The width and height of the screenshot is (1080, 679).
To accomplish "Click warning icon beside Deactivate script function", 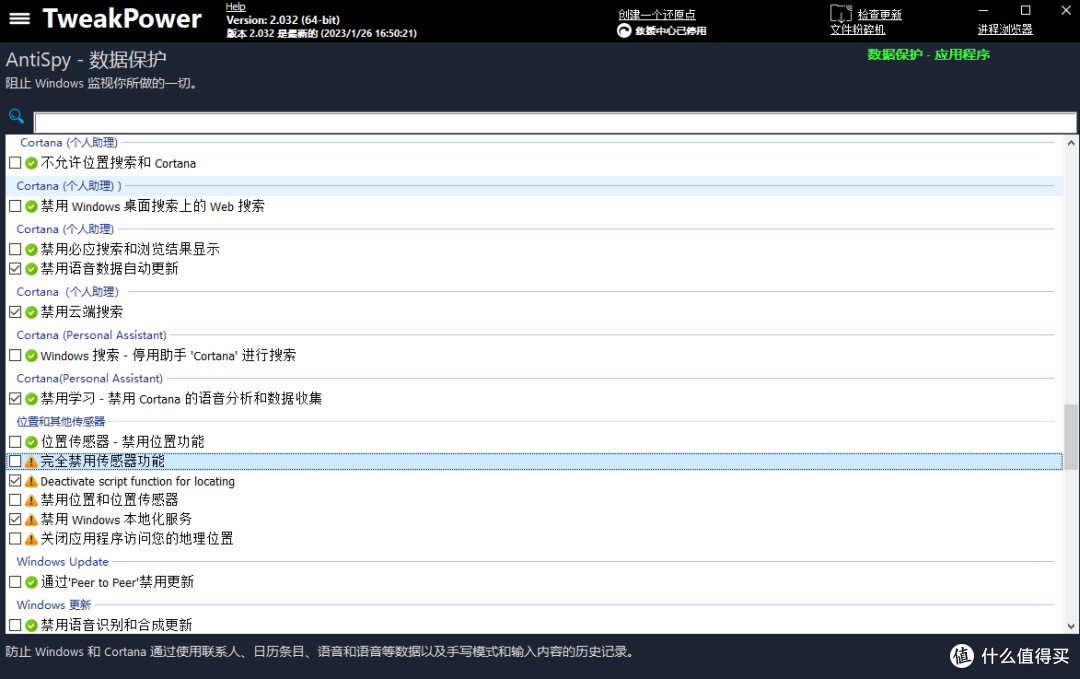I will click(x=32, y=481).
